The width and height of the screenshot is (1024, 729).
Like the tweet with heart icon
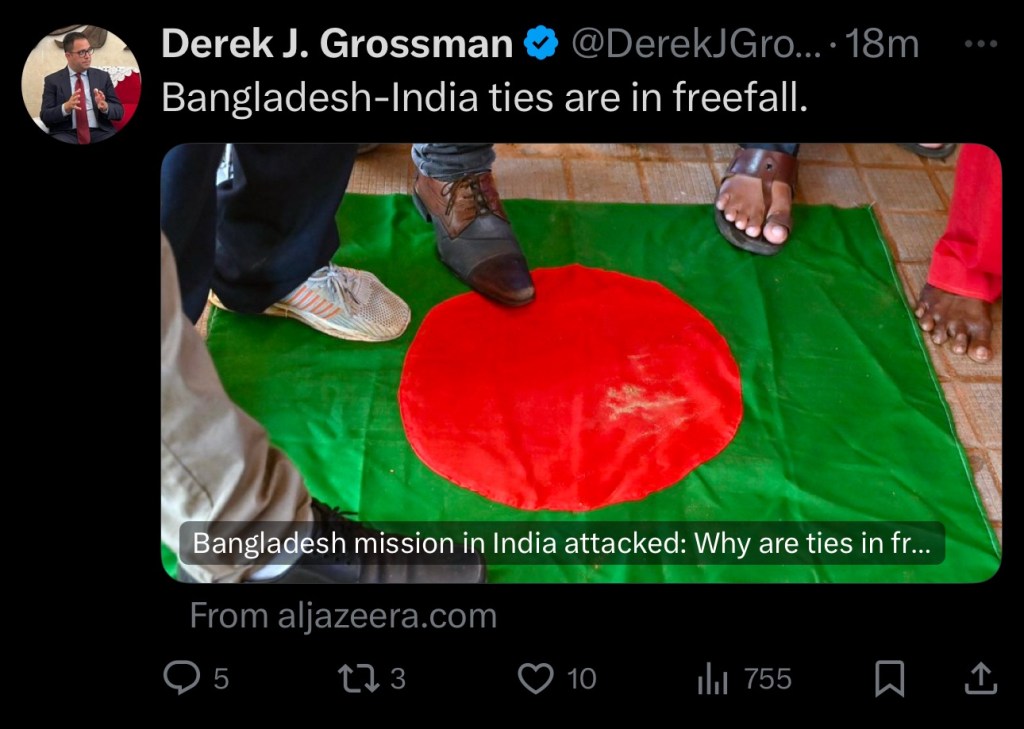click(536, 678)
